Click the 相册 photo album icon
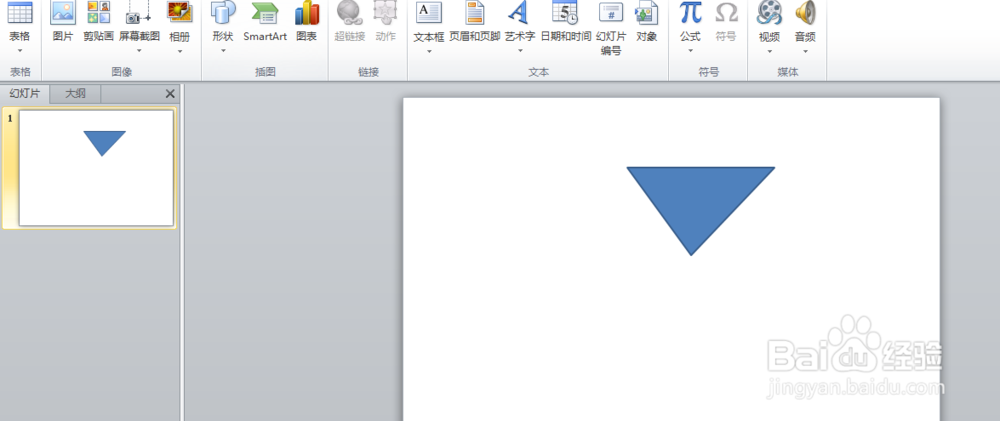 point(179,13)
